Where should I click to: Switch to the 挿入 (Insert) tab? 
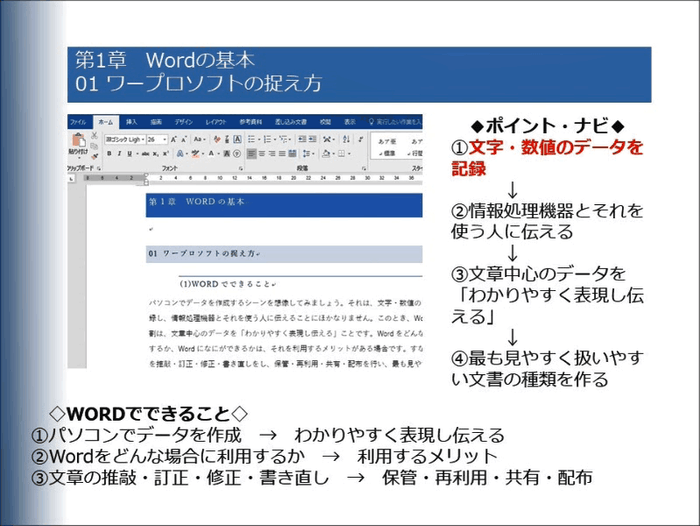click(x=131, y=122)
